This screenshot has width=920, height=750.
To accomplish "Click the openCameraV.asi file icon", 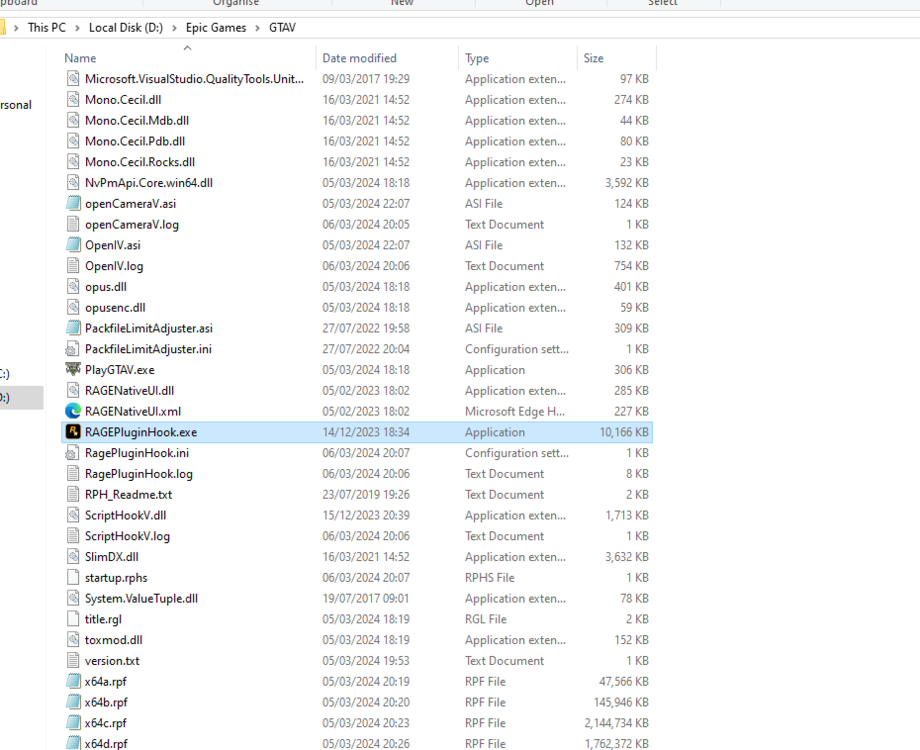I will (x=73, y=204).
